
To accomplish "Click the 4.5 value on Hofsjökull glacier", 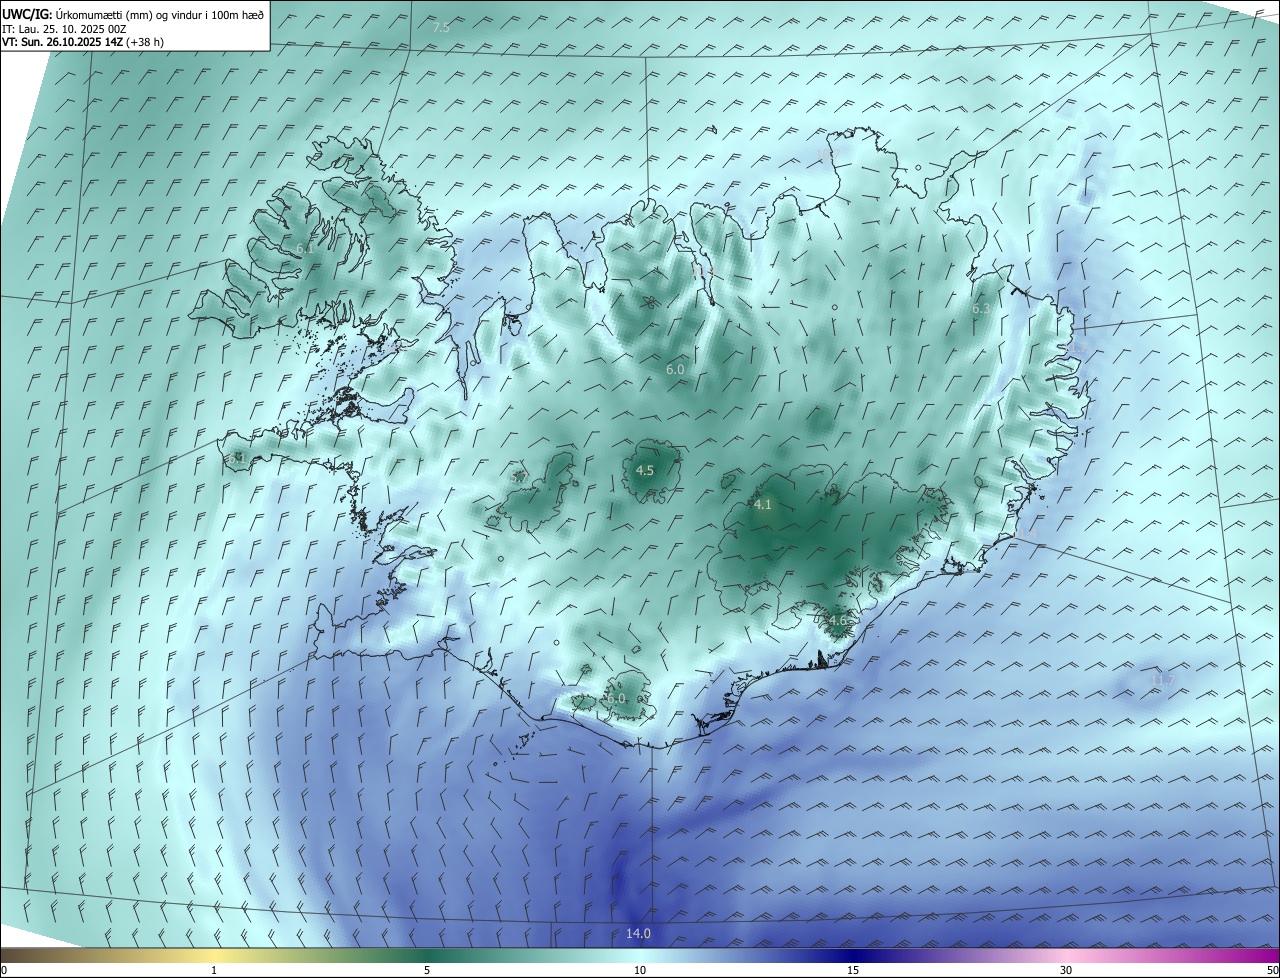I will (645, 470).
